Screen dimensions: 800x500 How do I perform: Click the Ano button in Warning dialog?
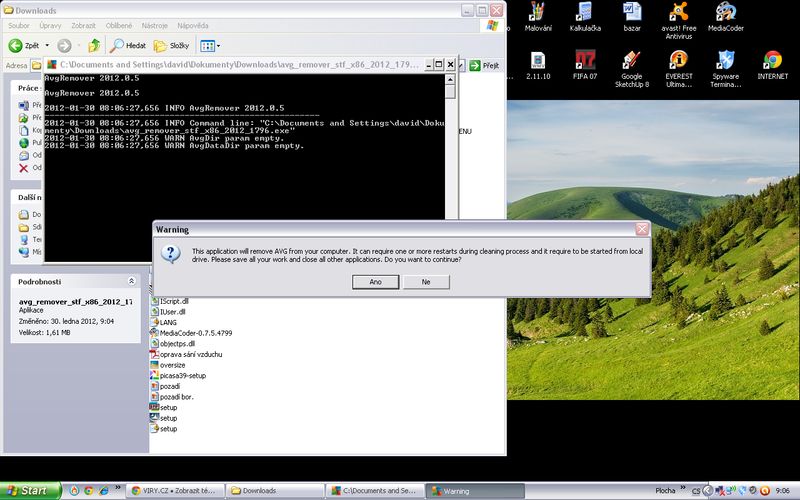pos(376,282)
